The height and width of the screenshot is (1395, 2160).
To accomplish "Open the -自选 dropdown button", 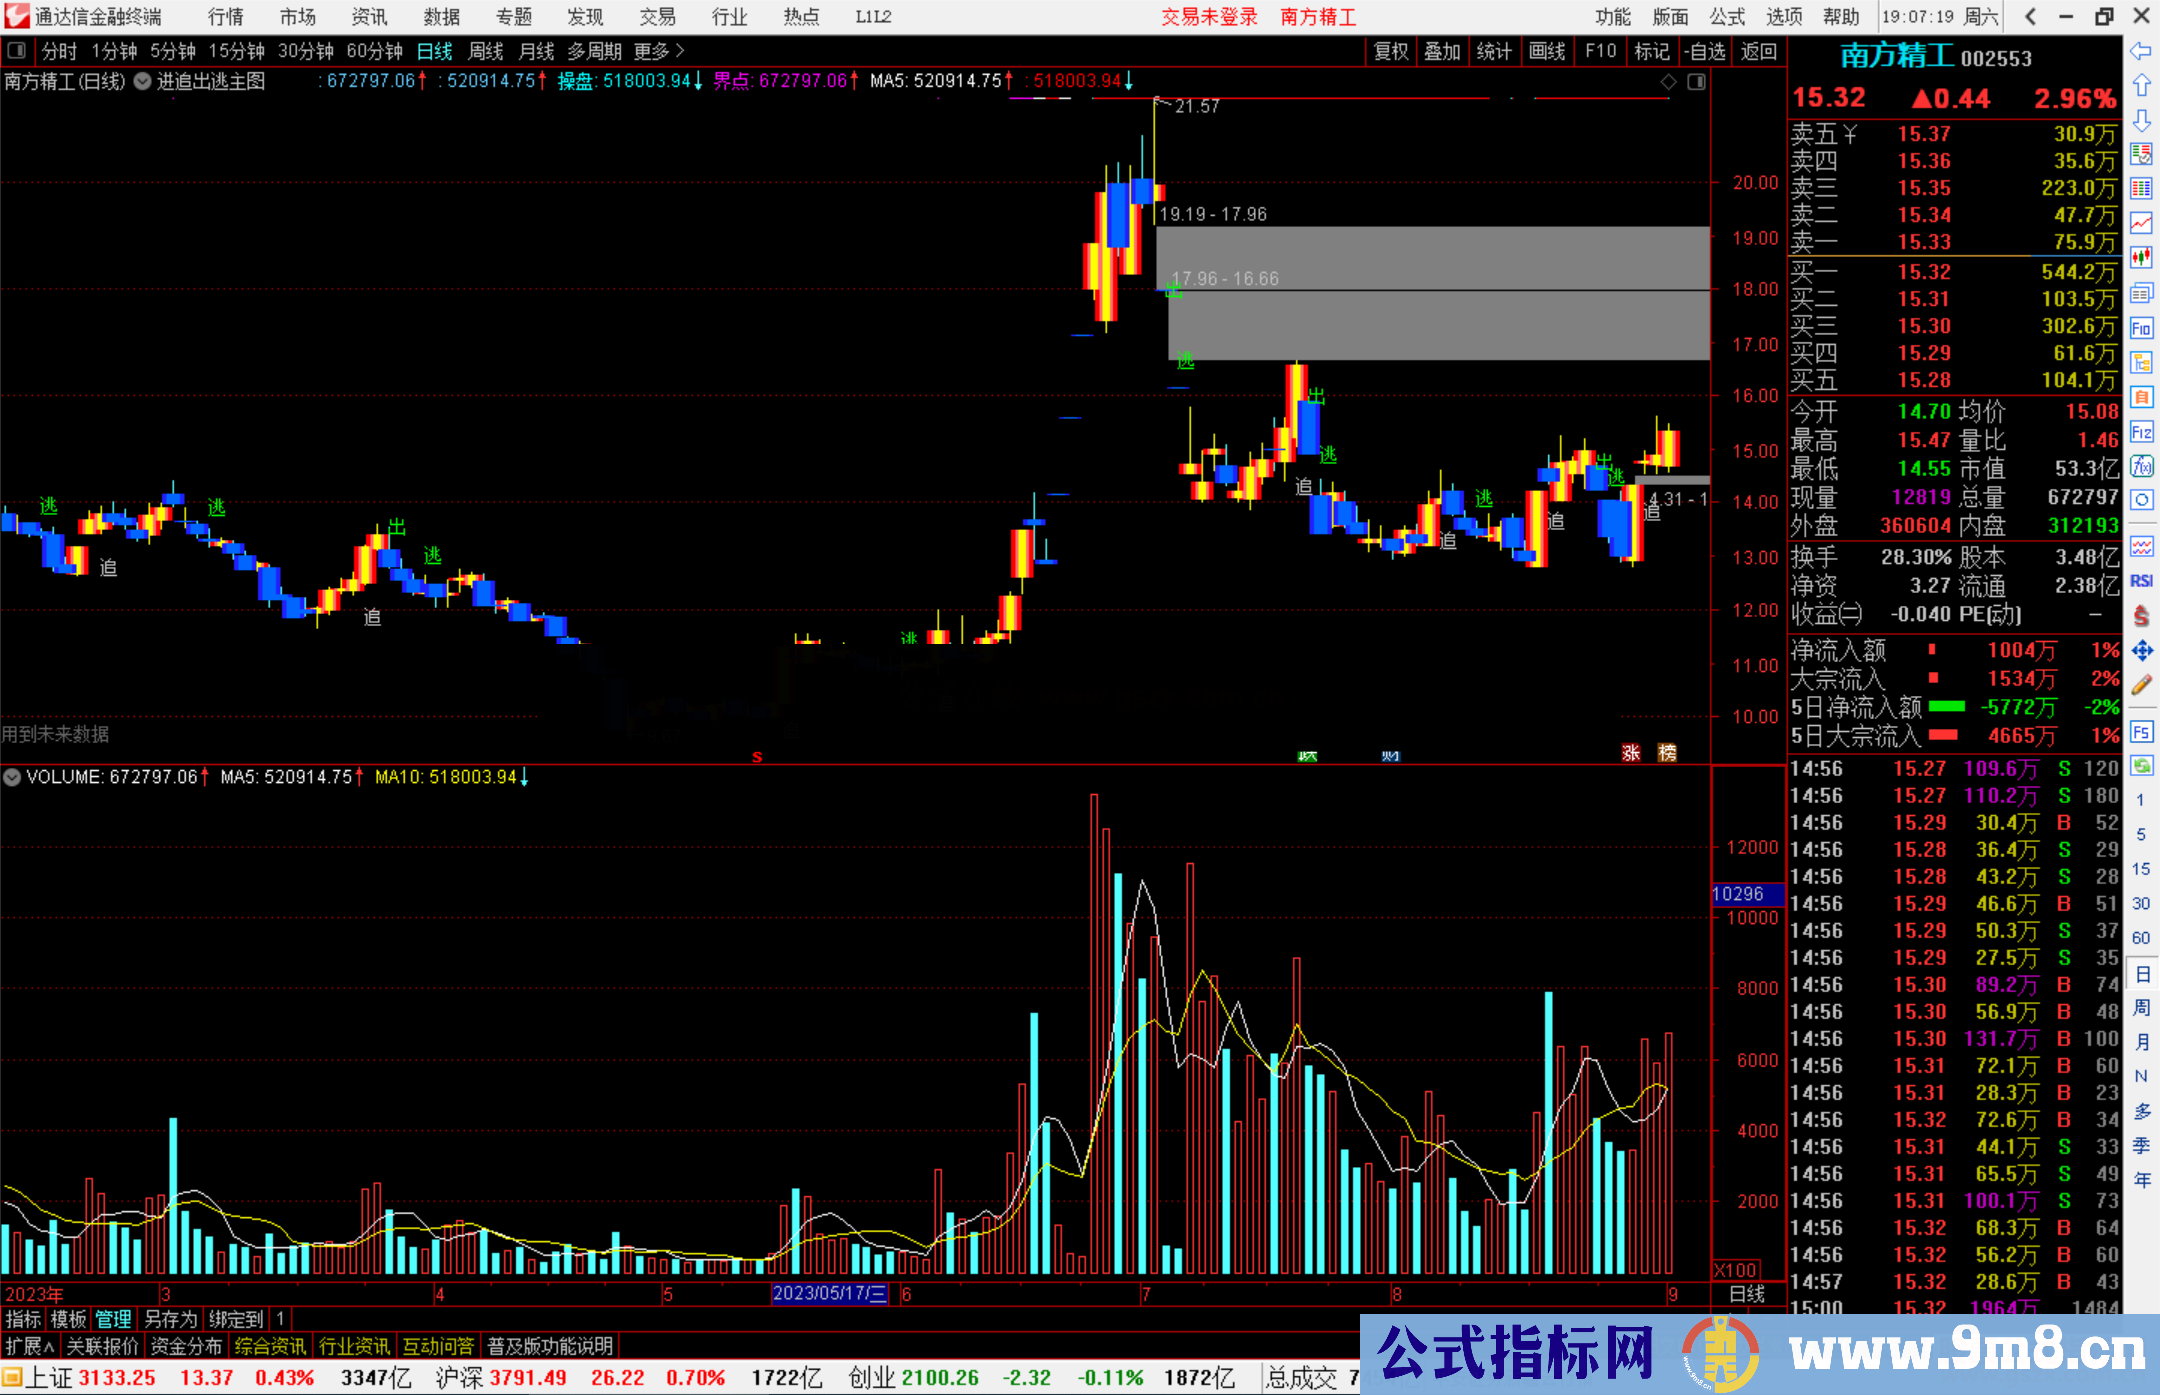I will pyautogui.click(x=1705, y=51).
